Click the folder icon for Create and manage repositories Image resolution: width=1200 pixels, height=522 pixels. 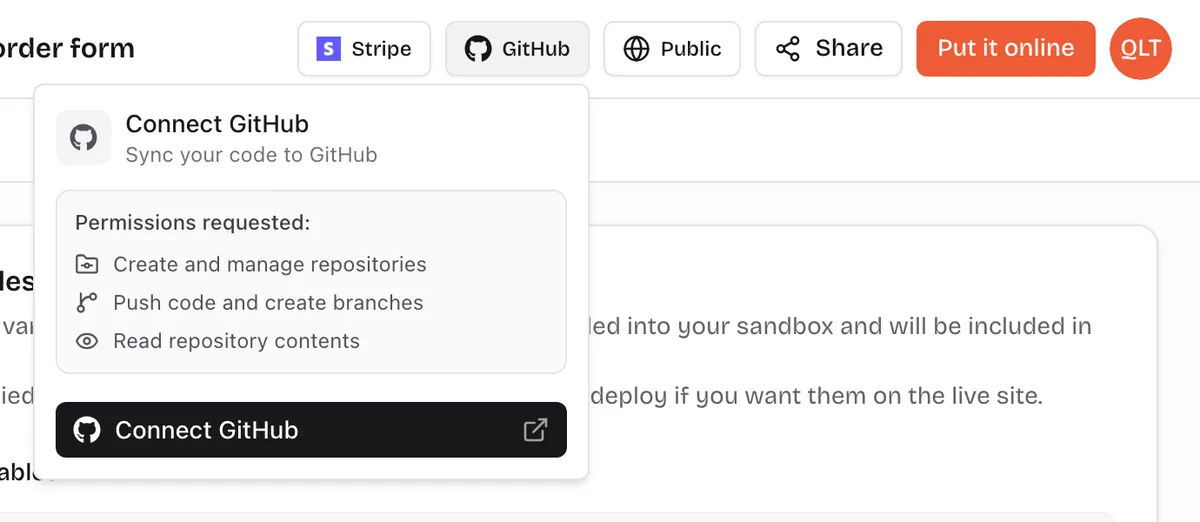[x=87, y=265]
